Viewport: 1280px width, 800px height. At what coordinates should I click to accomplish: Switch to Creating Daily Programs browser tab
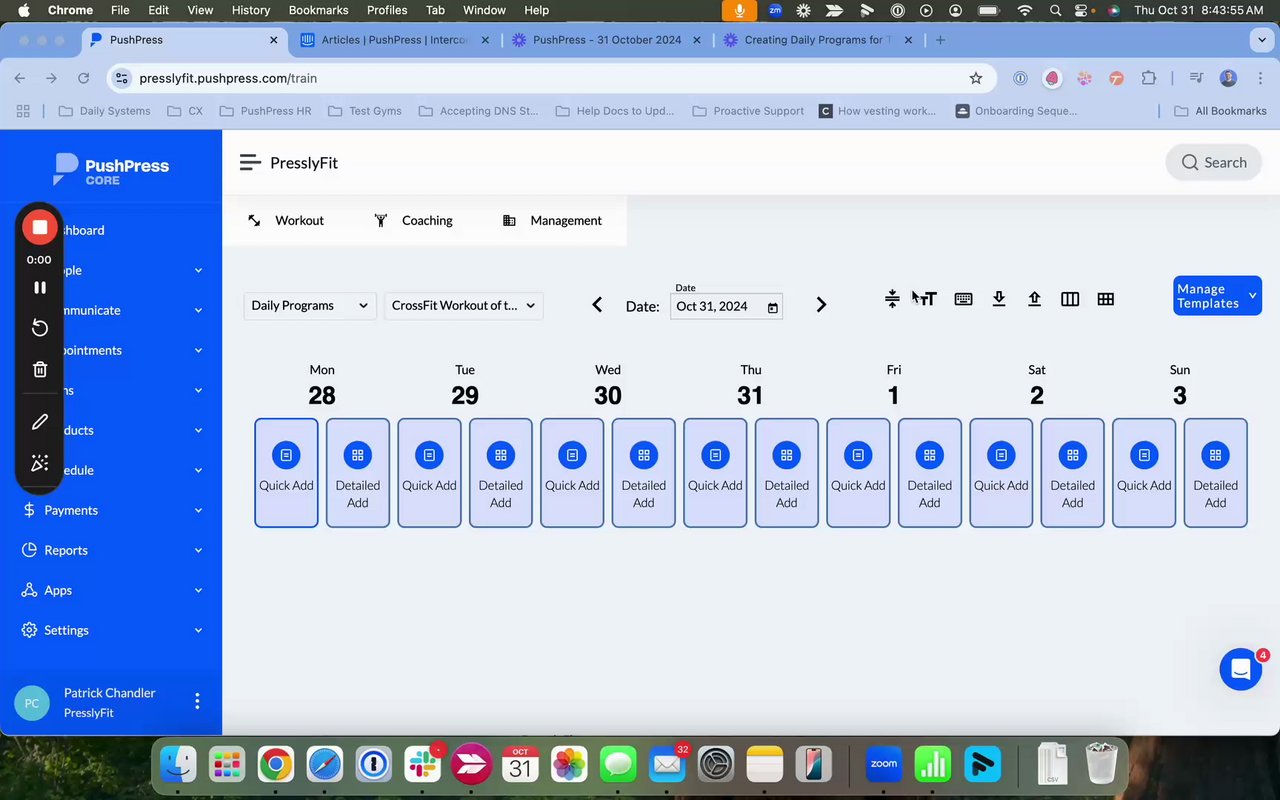(817, 40)
